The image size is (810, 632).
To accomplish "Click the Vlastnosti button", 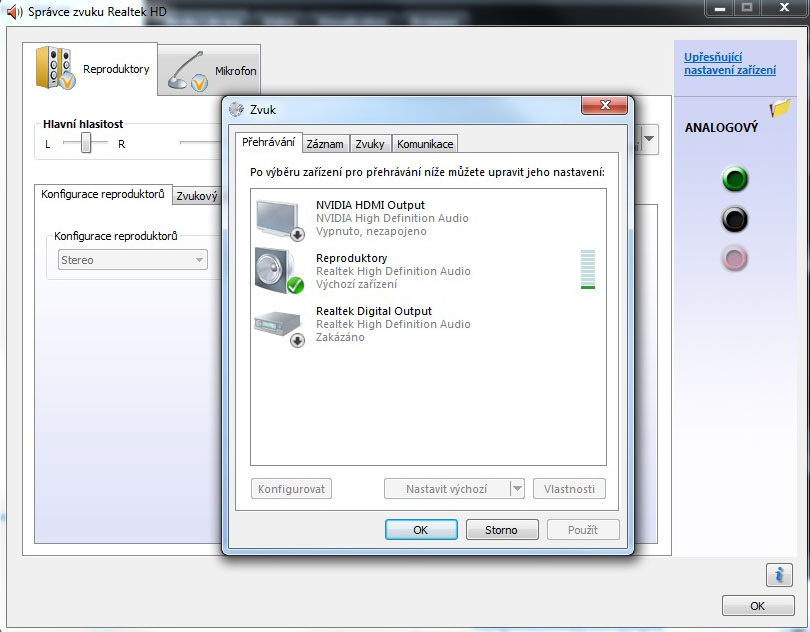I will [x=569, y=489].
